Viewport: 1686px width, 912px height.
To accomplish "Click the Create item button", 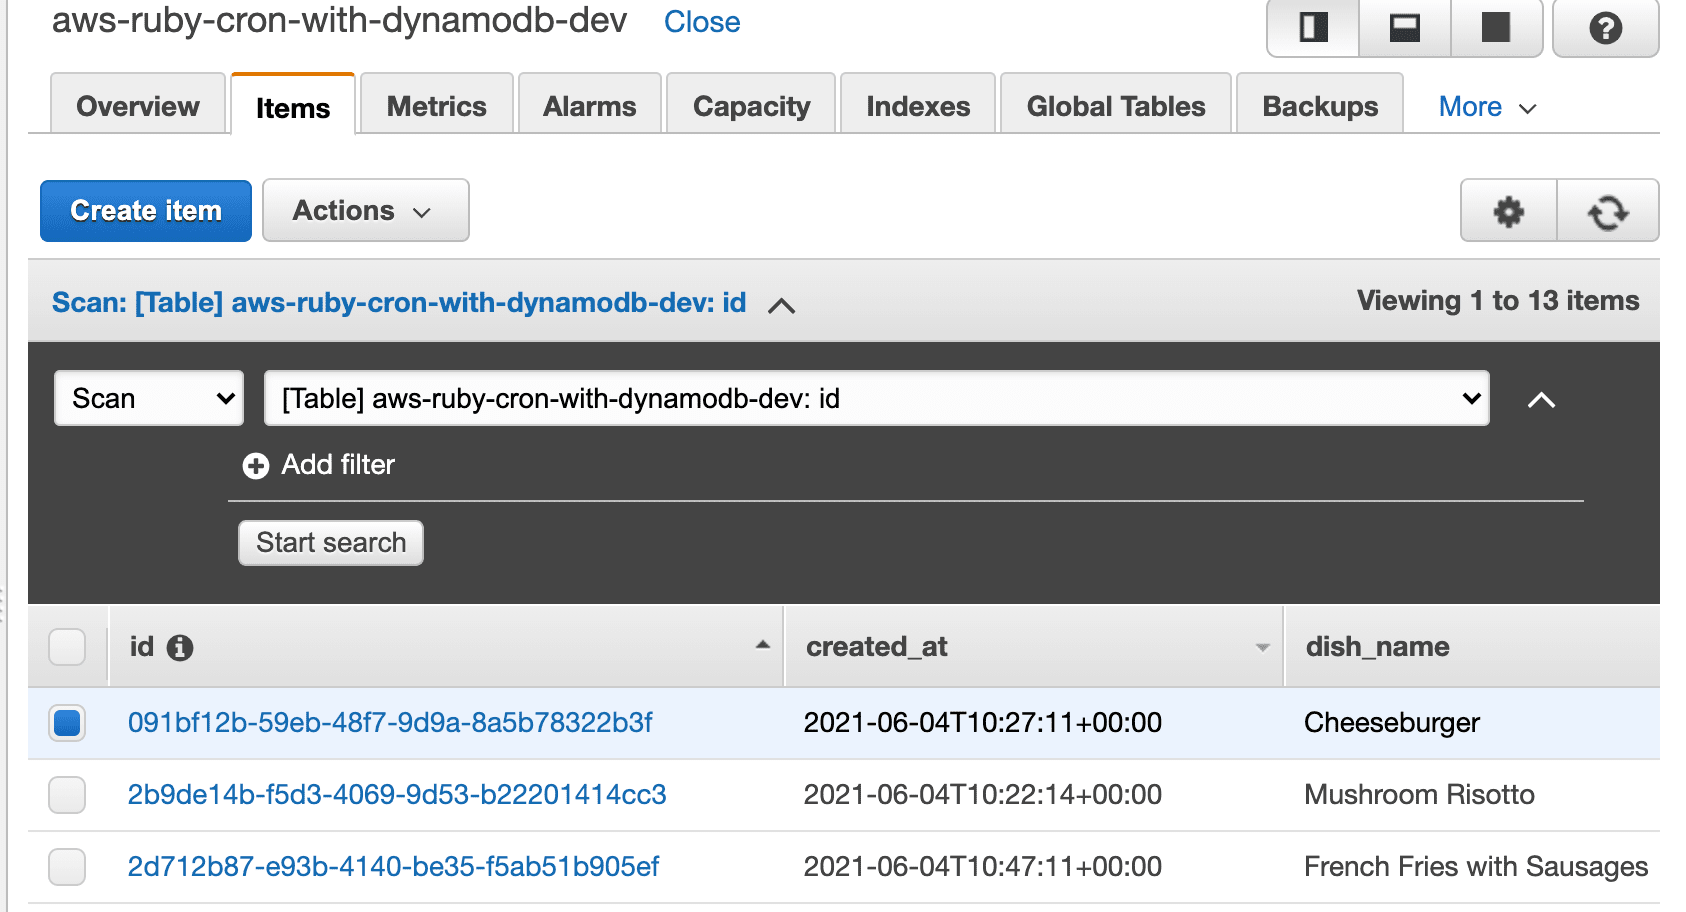I will point(146,211).
